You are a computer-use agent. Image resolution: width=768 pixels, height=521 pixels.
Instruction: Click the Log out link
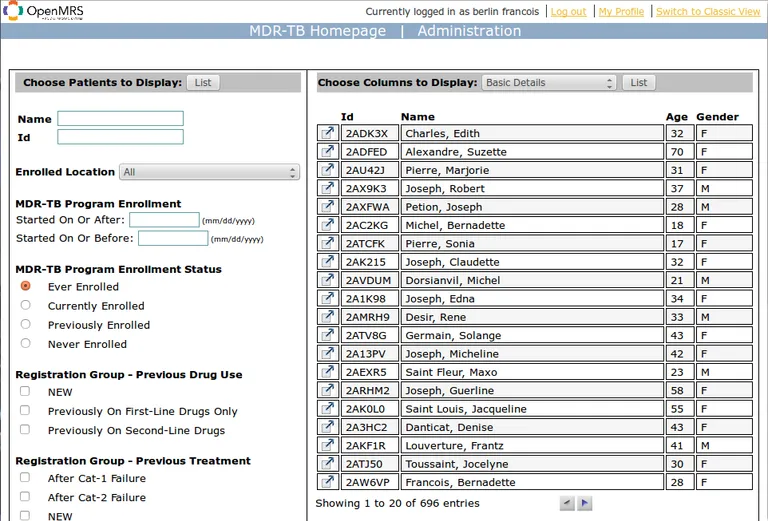(568, 12)
